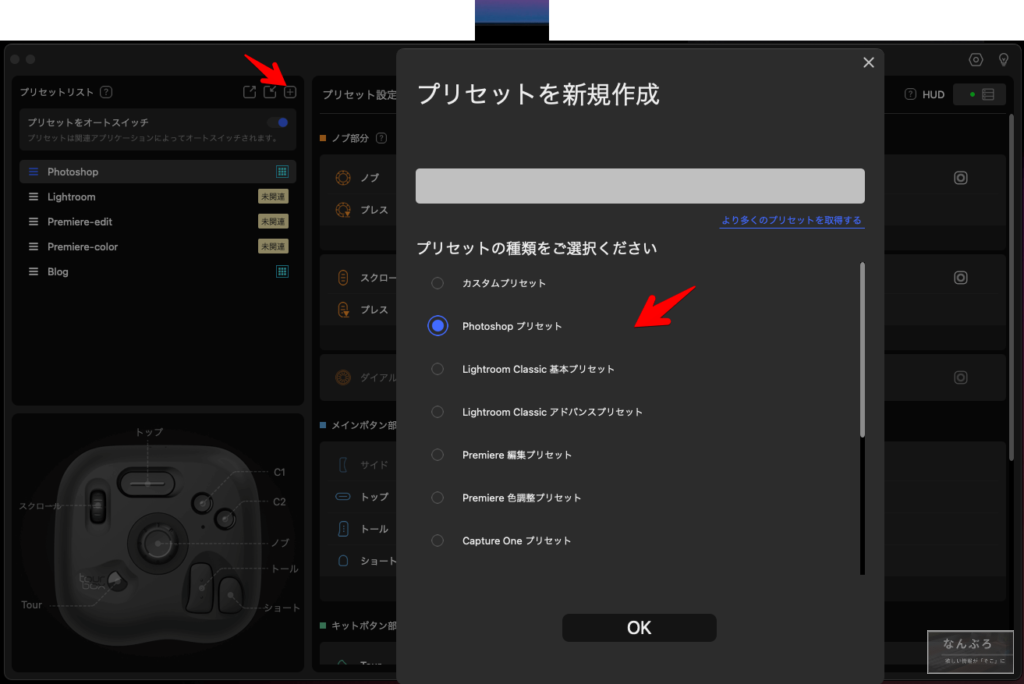This screenshot has width=1024, height=684.
Task: Click the preset type list scrollbar in the dialog
Action: click(x=862, y=350)
